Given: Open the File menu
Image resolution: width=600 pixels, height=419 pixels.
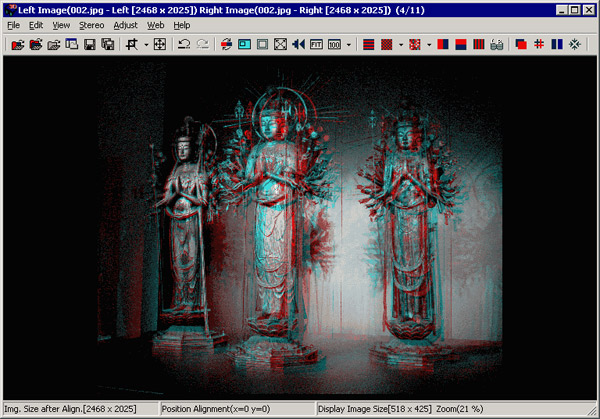Looking at the screenshot, I should [13, 25].
